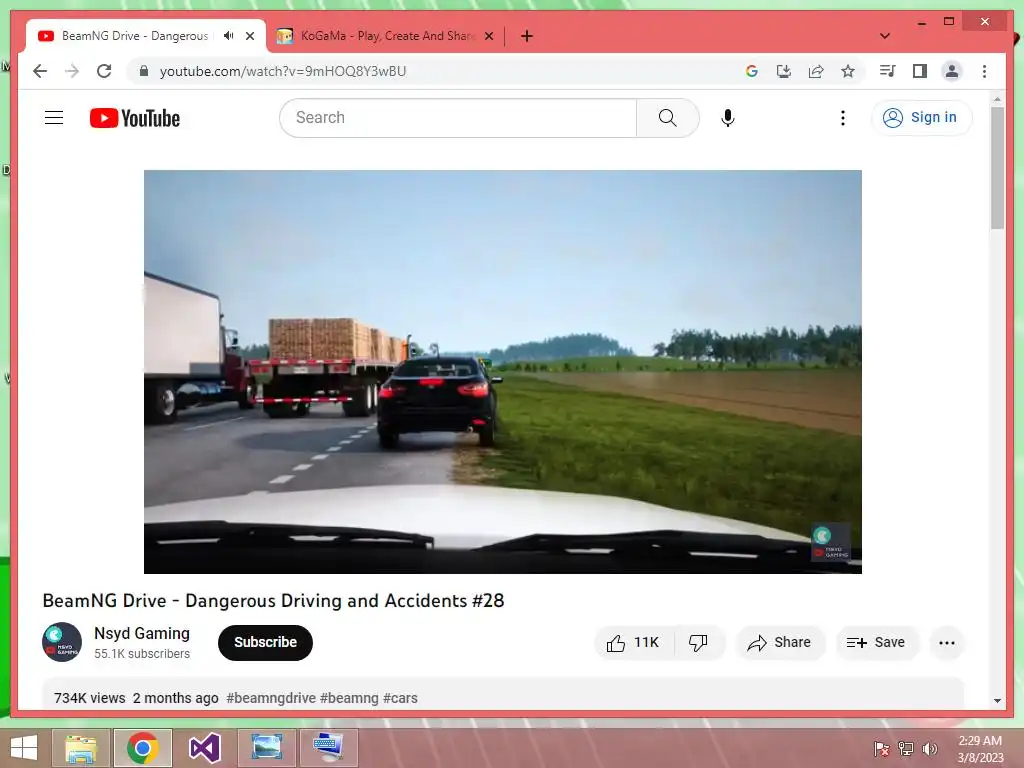
Task: Open Visual Studio from taskbar
Action: [204, 748]
